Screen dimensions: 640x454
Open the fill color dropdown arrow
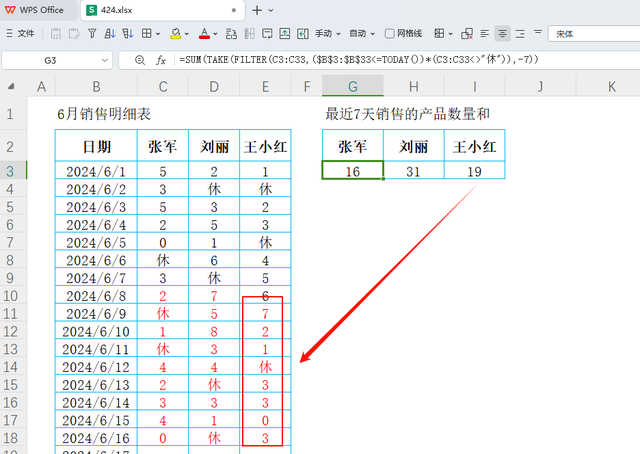[x=187, y=34]
